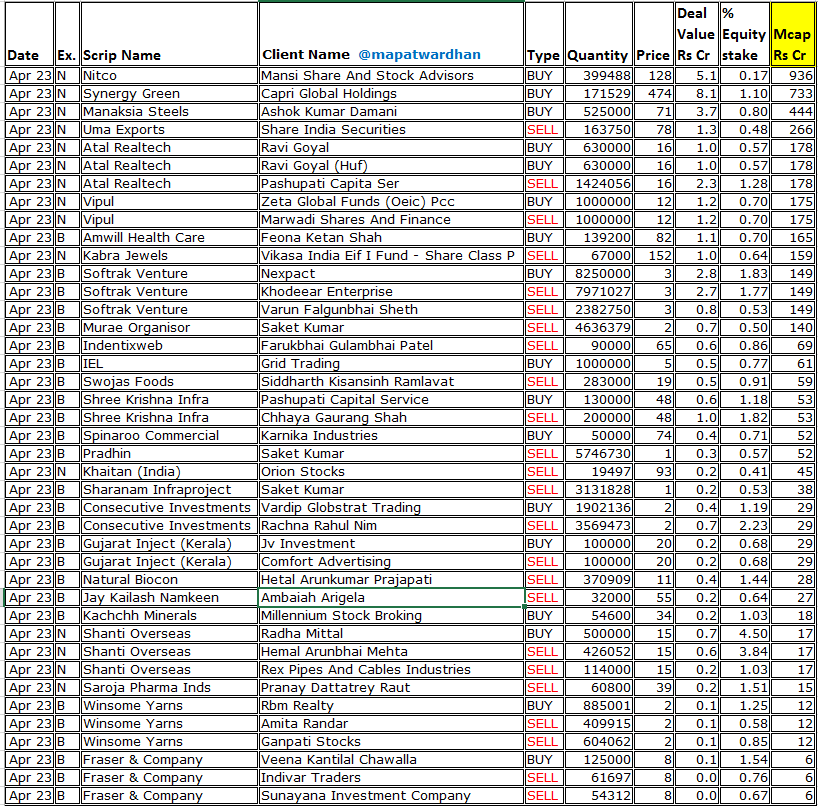Image resolution: width=818 pixels, height=806 pixels.
Task: Click Karnika Industries cell
Action: [x=391, y=436]
